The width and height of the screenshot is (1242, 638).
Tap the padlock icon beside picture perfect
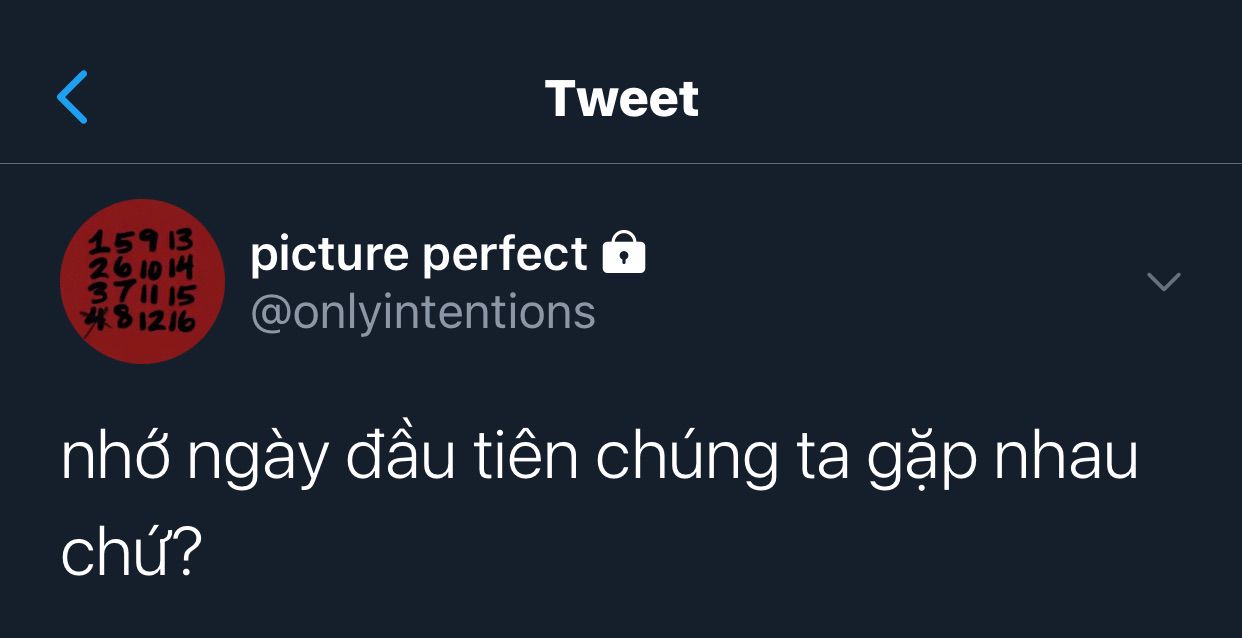pos(624,253)
